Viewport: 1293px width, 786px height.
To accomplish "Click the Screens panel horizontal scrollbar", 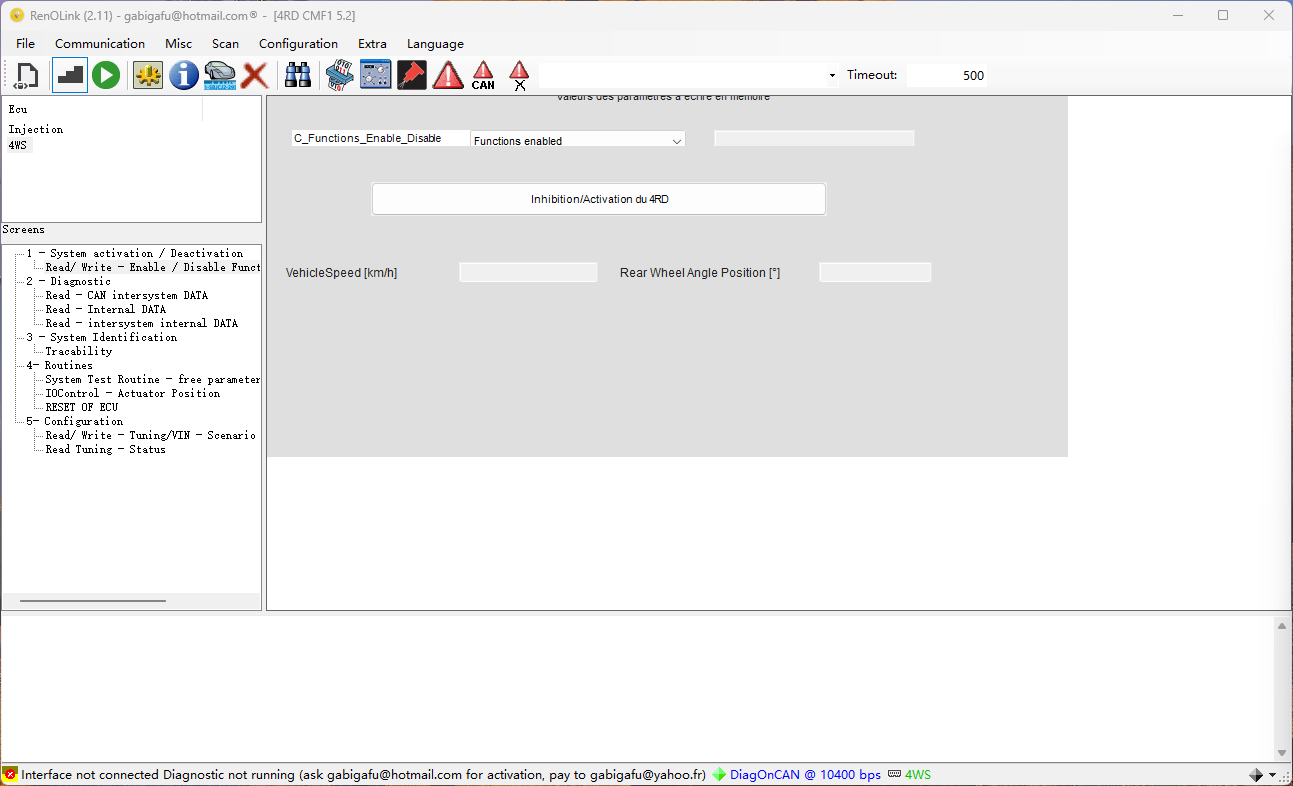I will [x=93, y=601].
